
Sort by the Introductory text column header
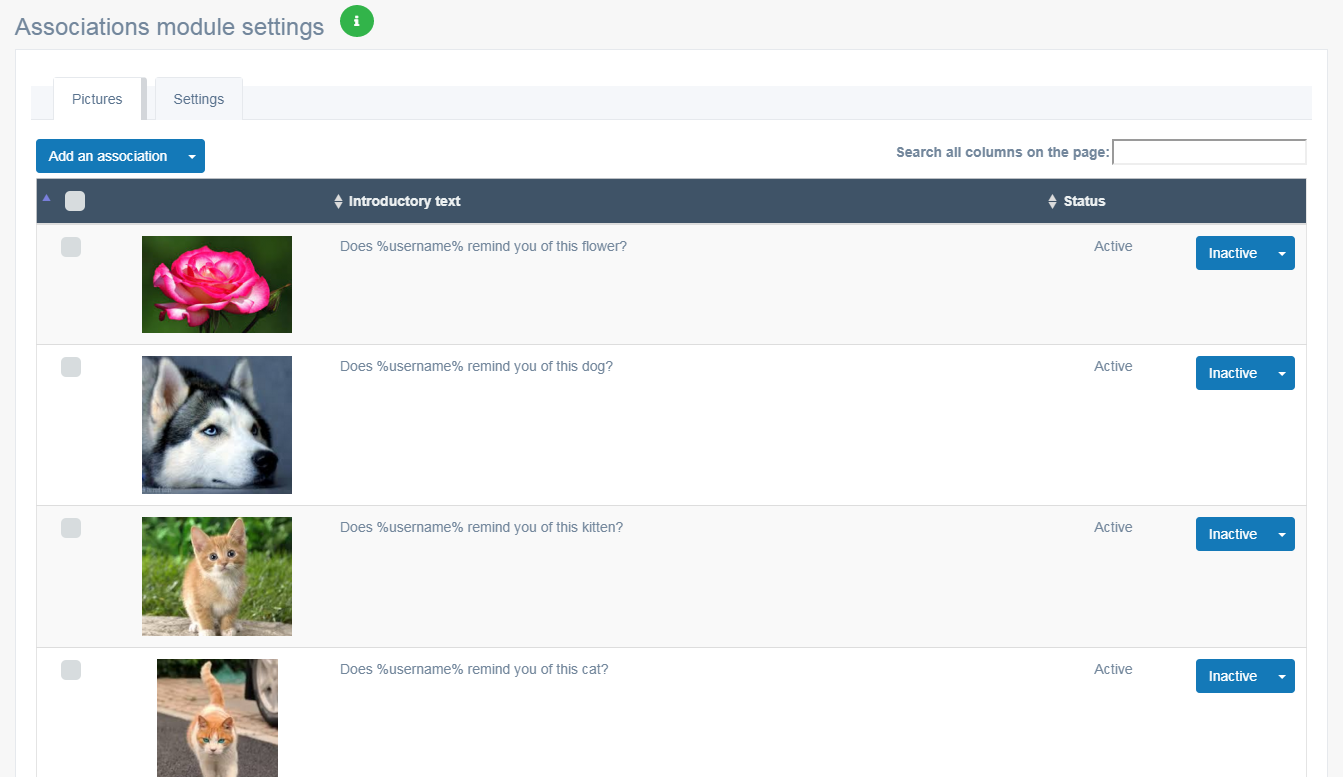point(404,201)
